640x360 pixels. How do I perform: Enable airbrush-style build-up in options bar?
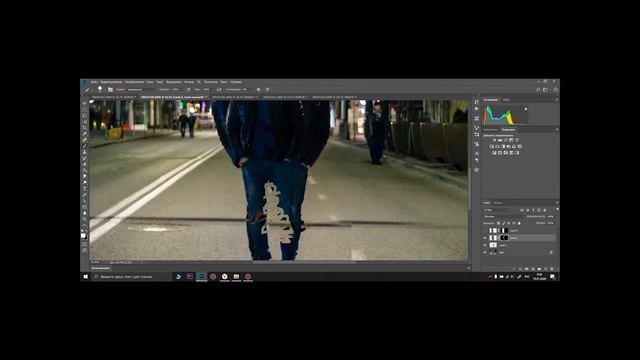(x=219, y=89)
